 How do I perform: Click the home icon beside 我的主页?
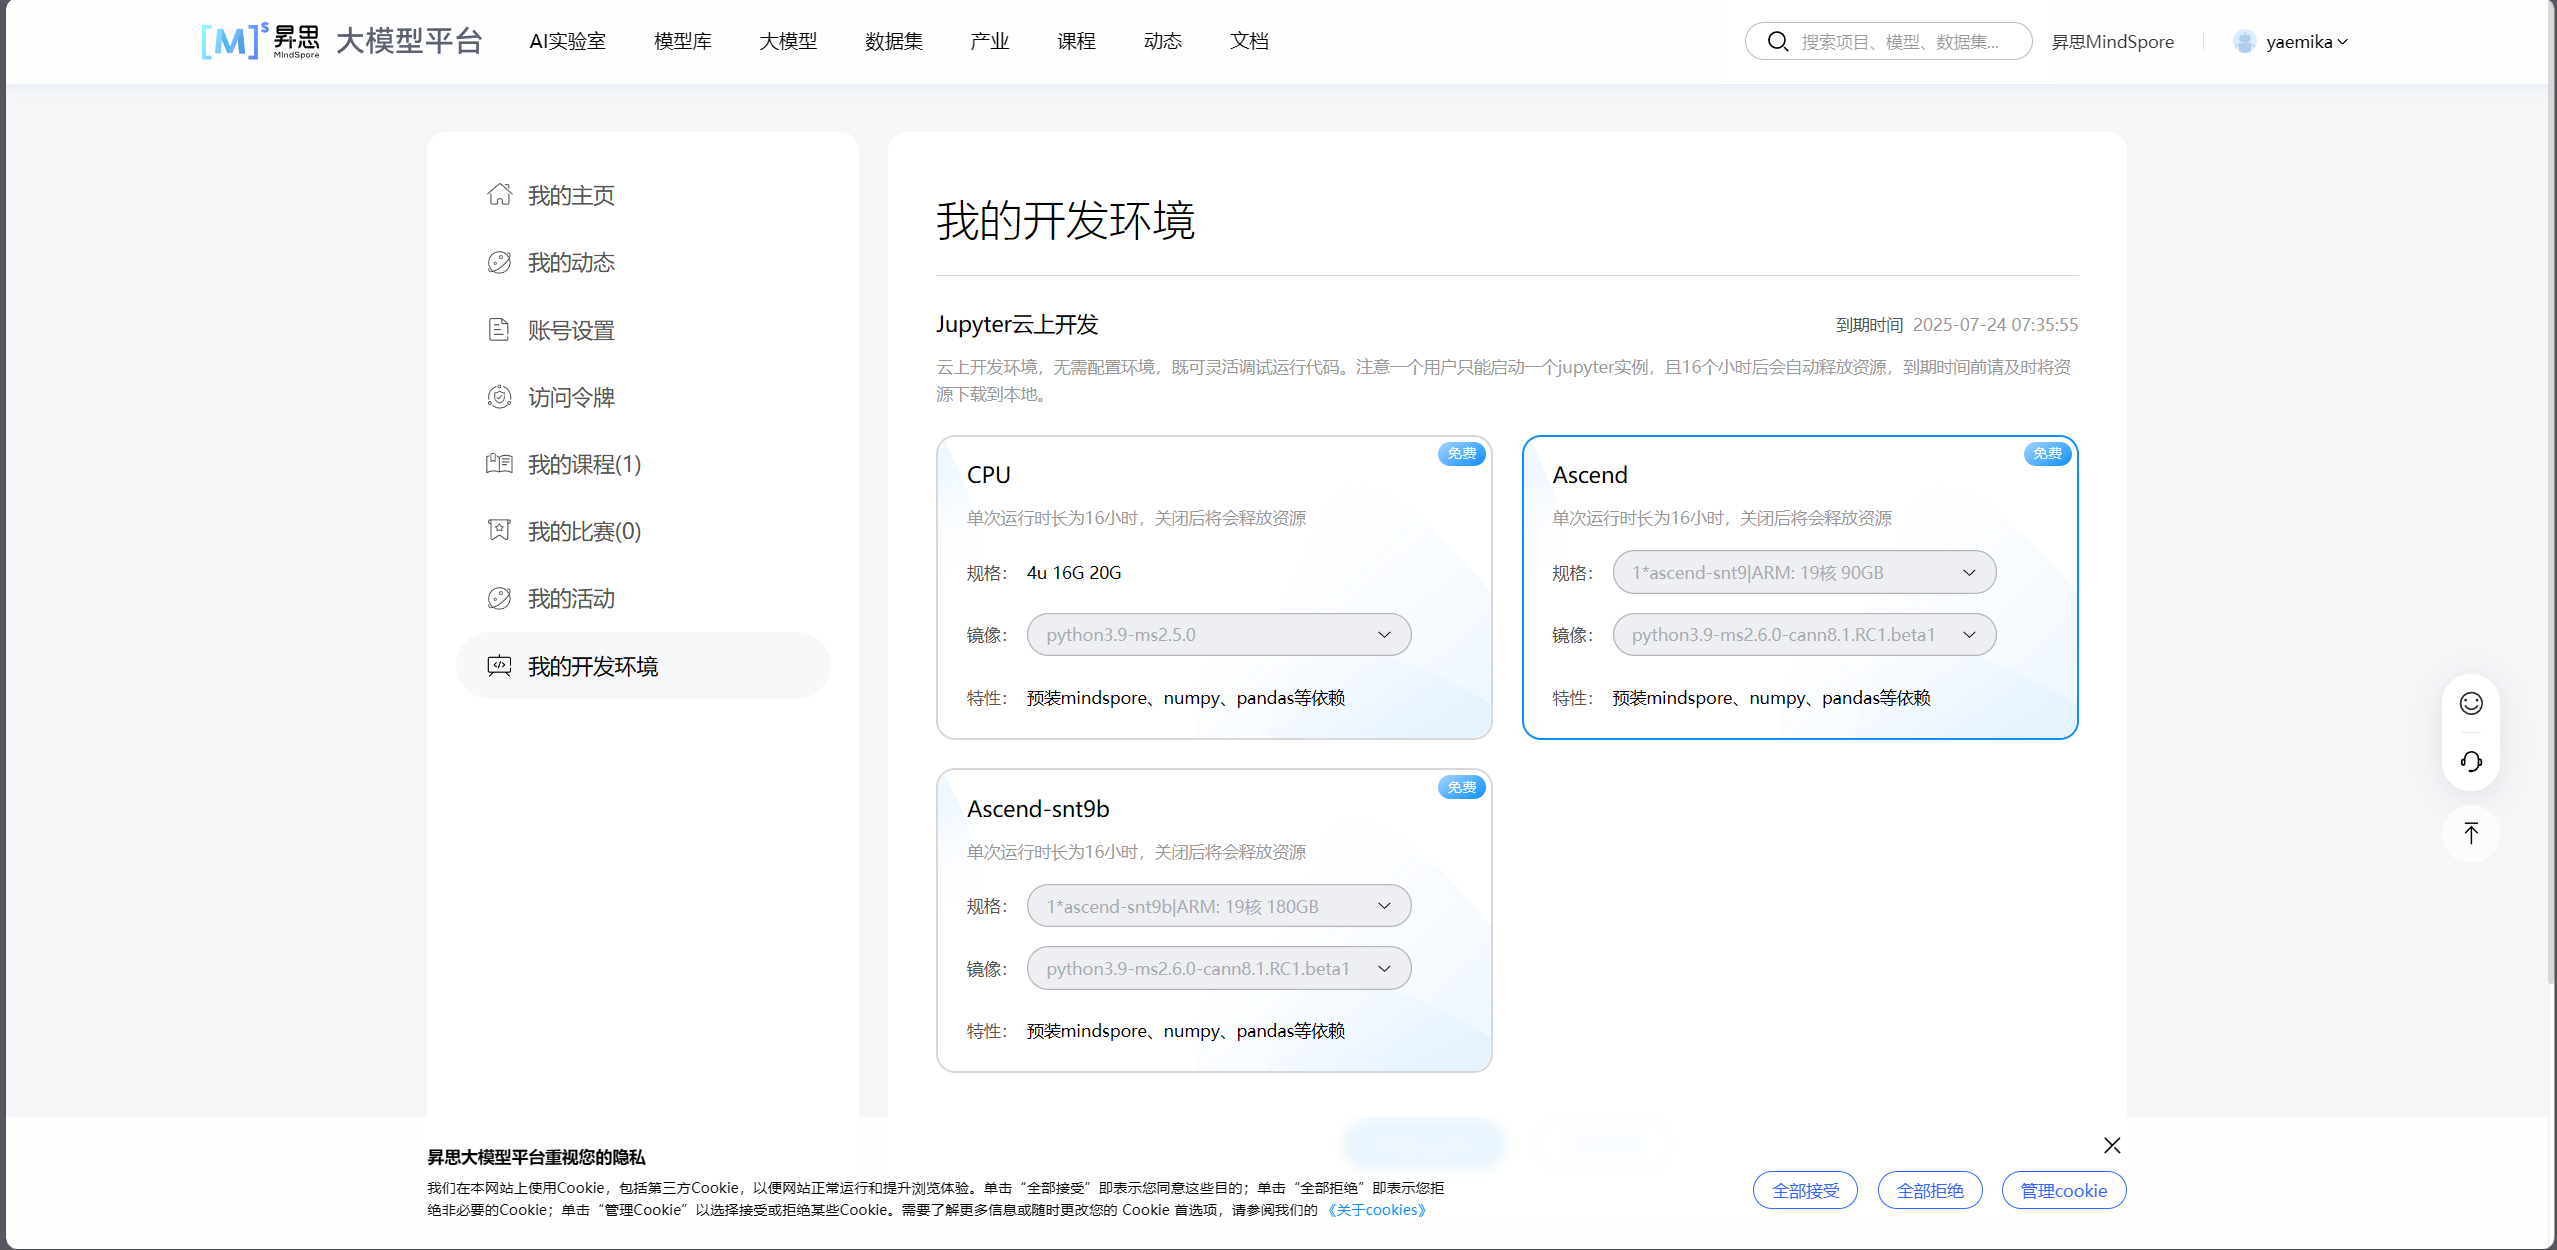coord(499,195)
